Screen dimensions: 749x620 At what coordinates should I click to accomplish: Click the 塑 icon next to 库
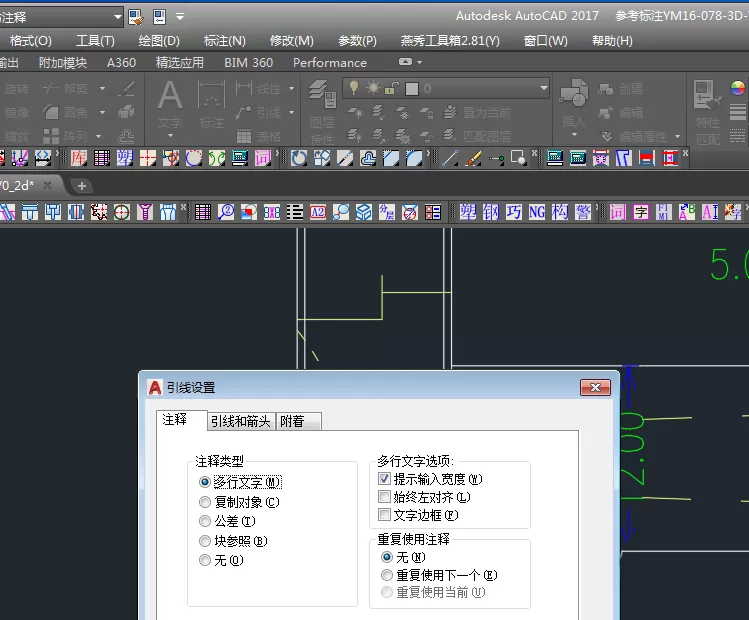(x=125, y=158)
